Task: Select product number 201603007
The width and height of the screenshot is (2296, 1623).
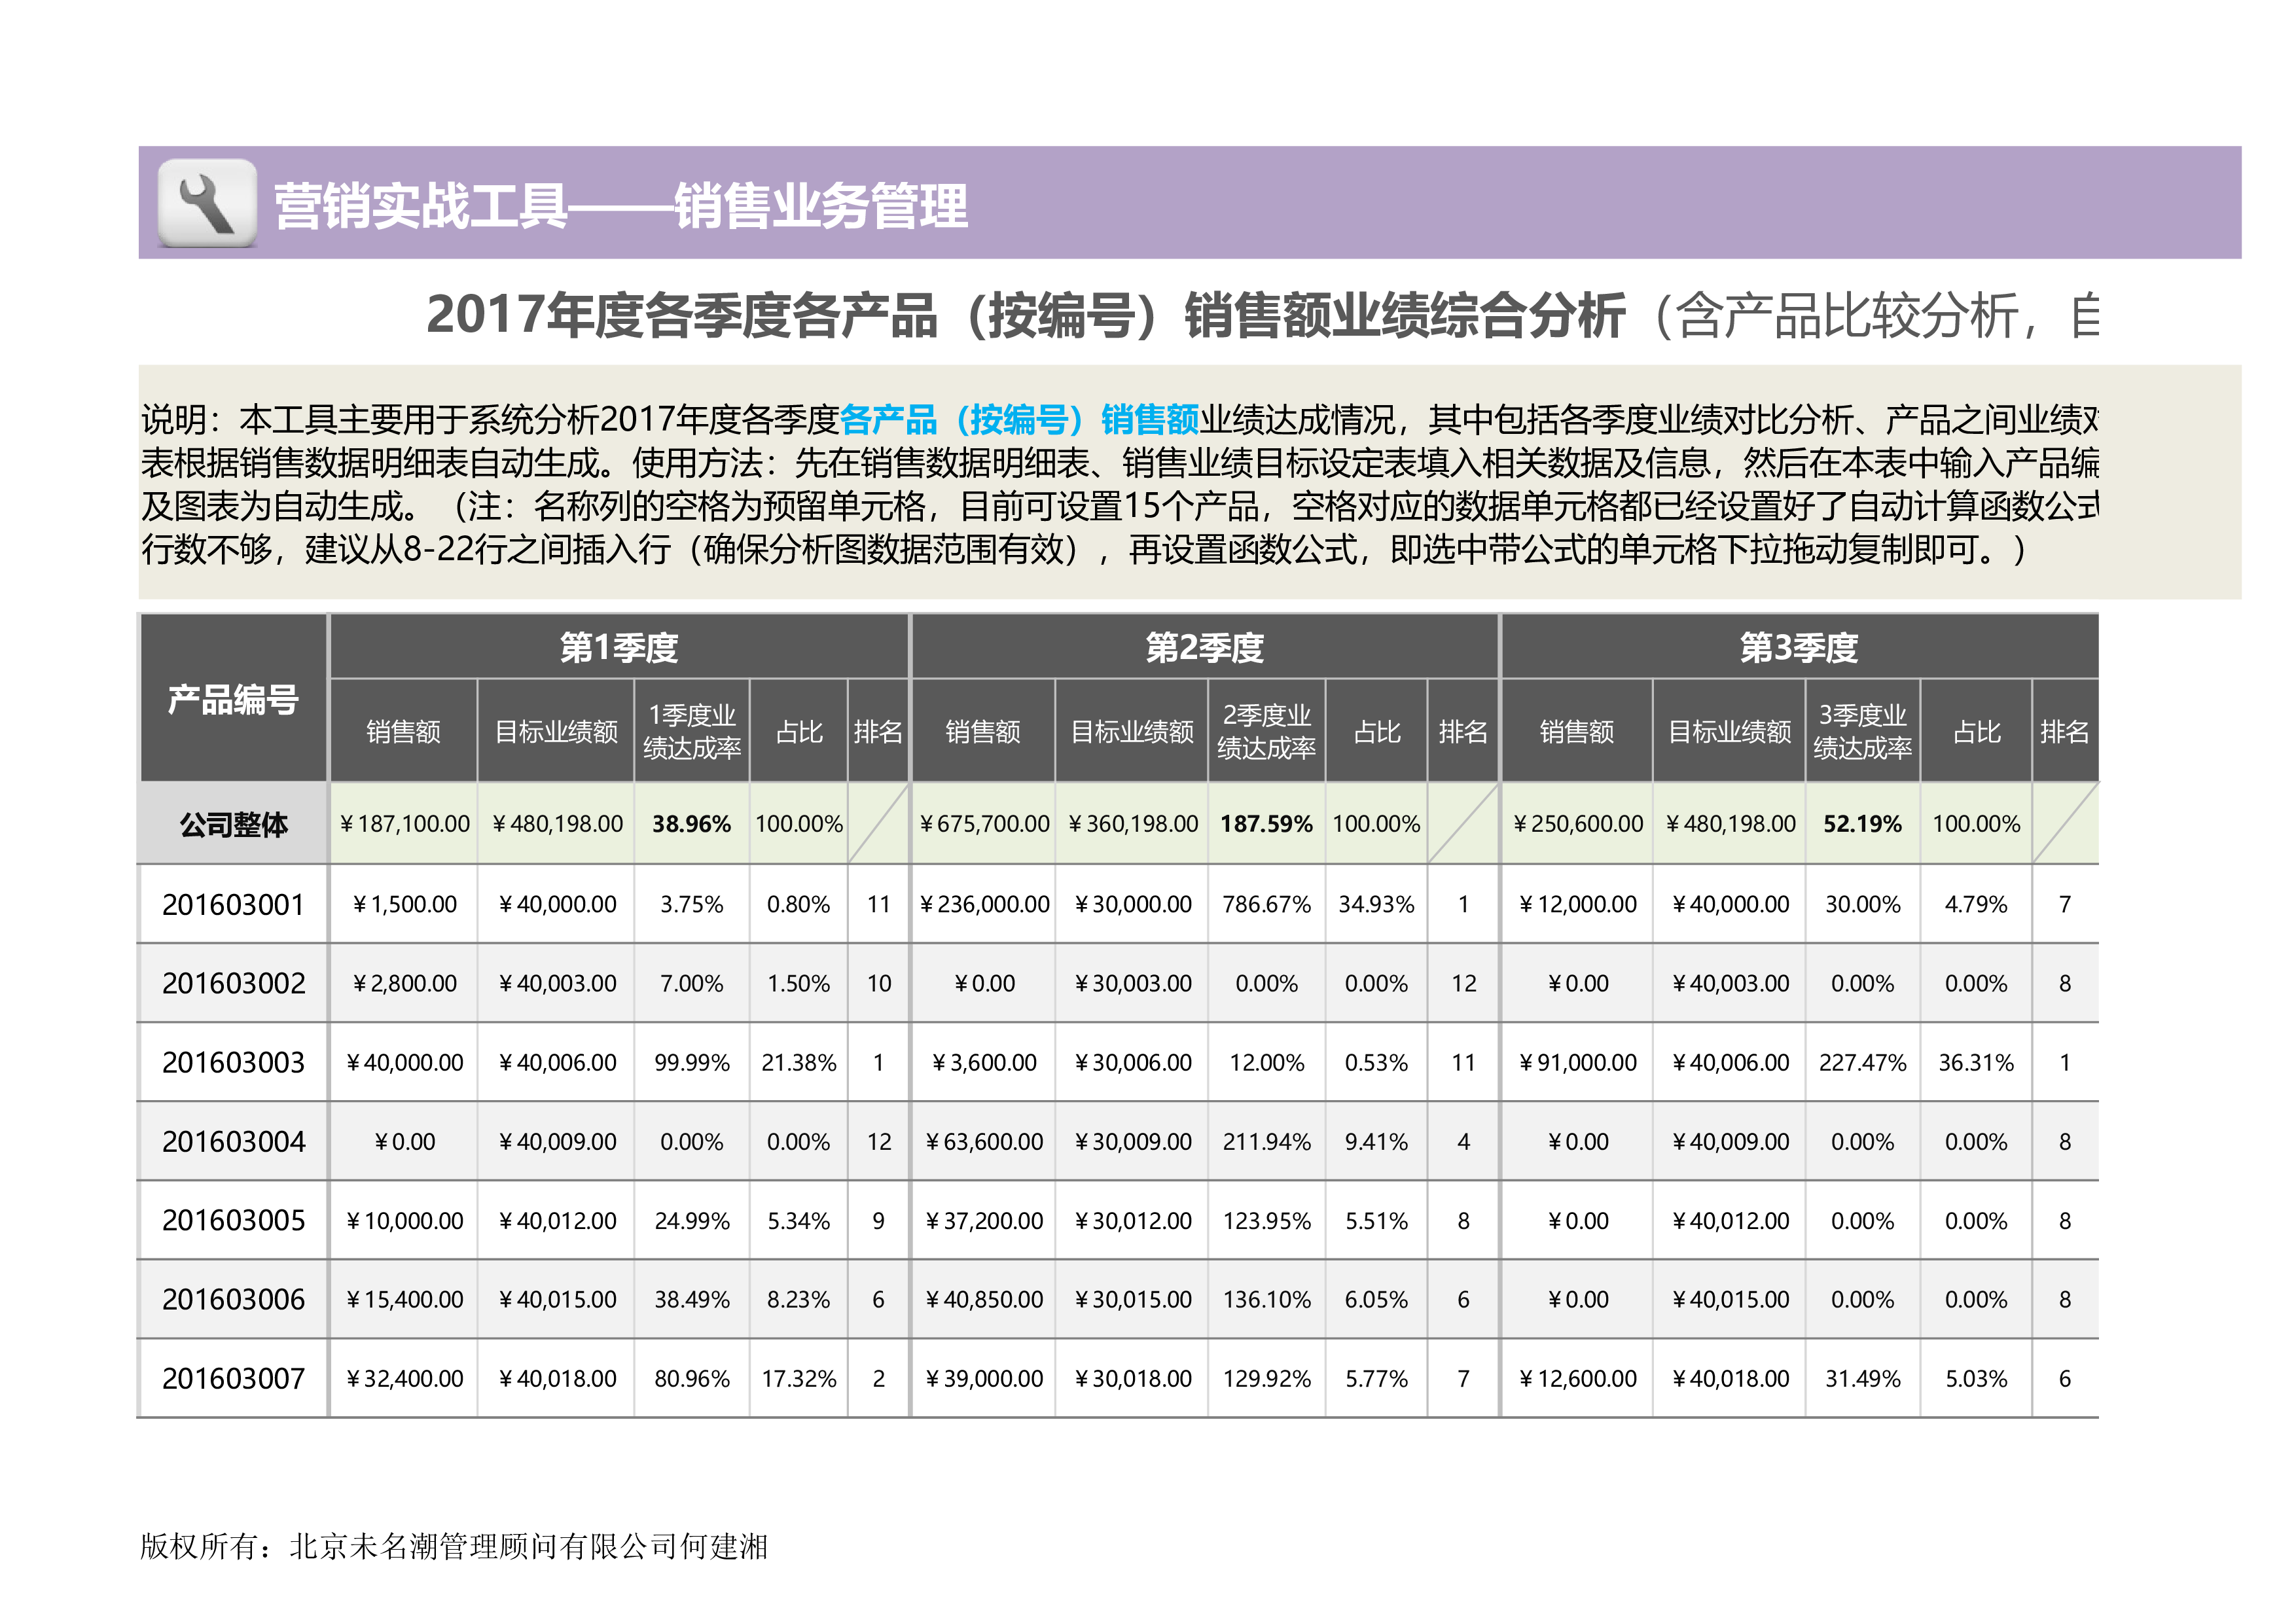Action: (233, 1379)
